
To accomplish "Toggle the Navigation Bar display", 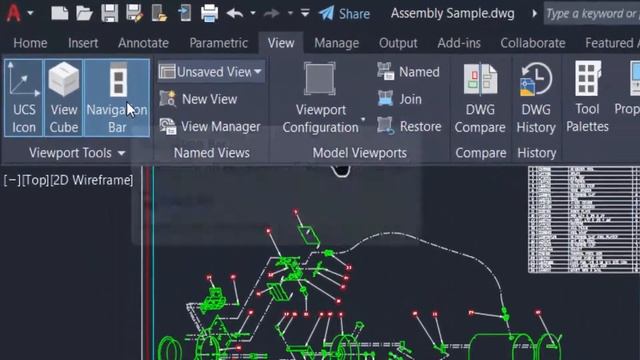I will (x=117, y=98).
